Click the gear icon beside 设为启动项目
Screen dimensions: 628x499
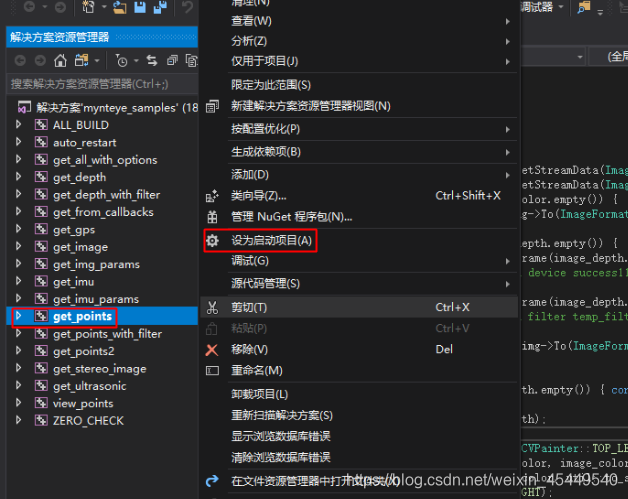212,240
